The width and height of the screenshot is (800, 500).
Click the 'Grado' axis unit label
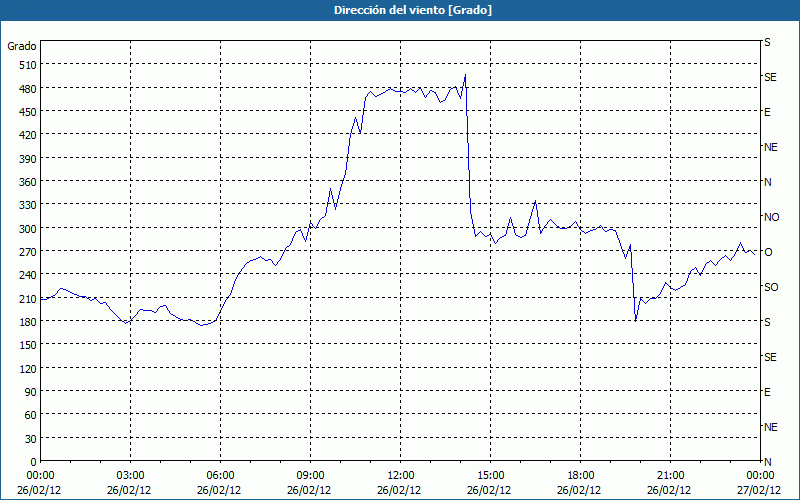(x=22, y=46)
